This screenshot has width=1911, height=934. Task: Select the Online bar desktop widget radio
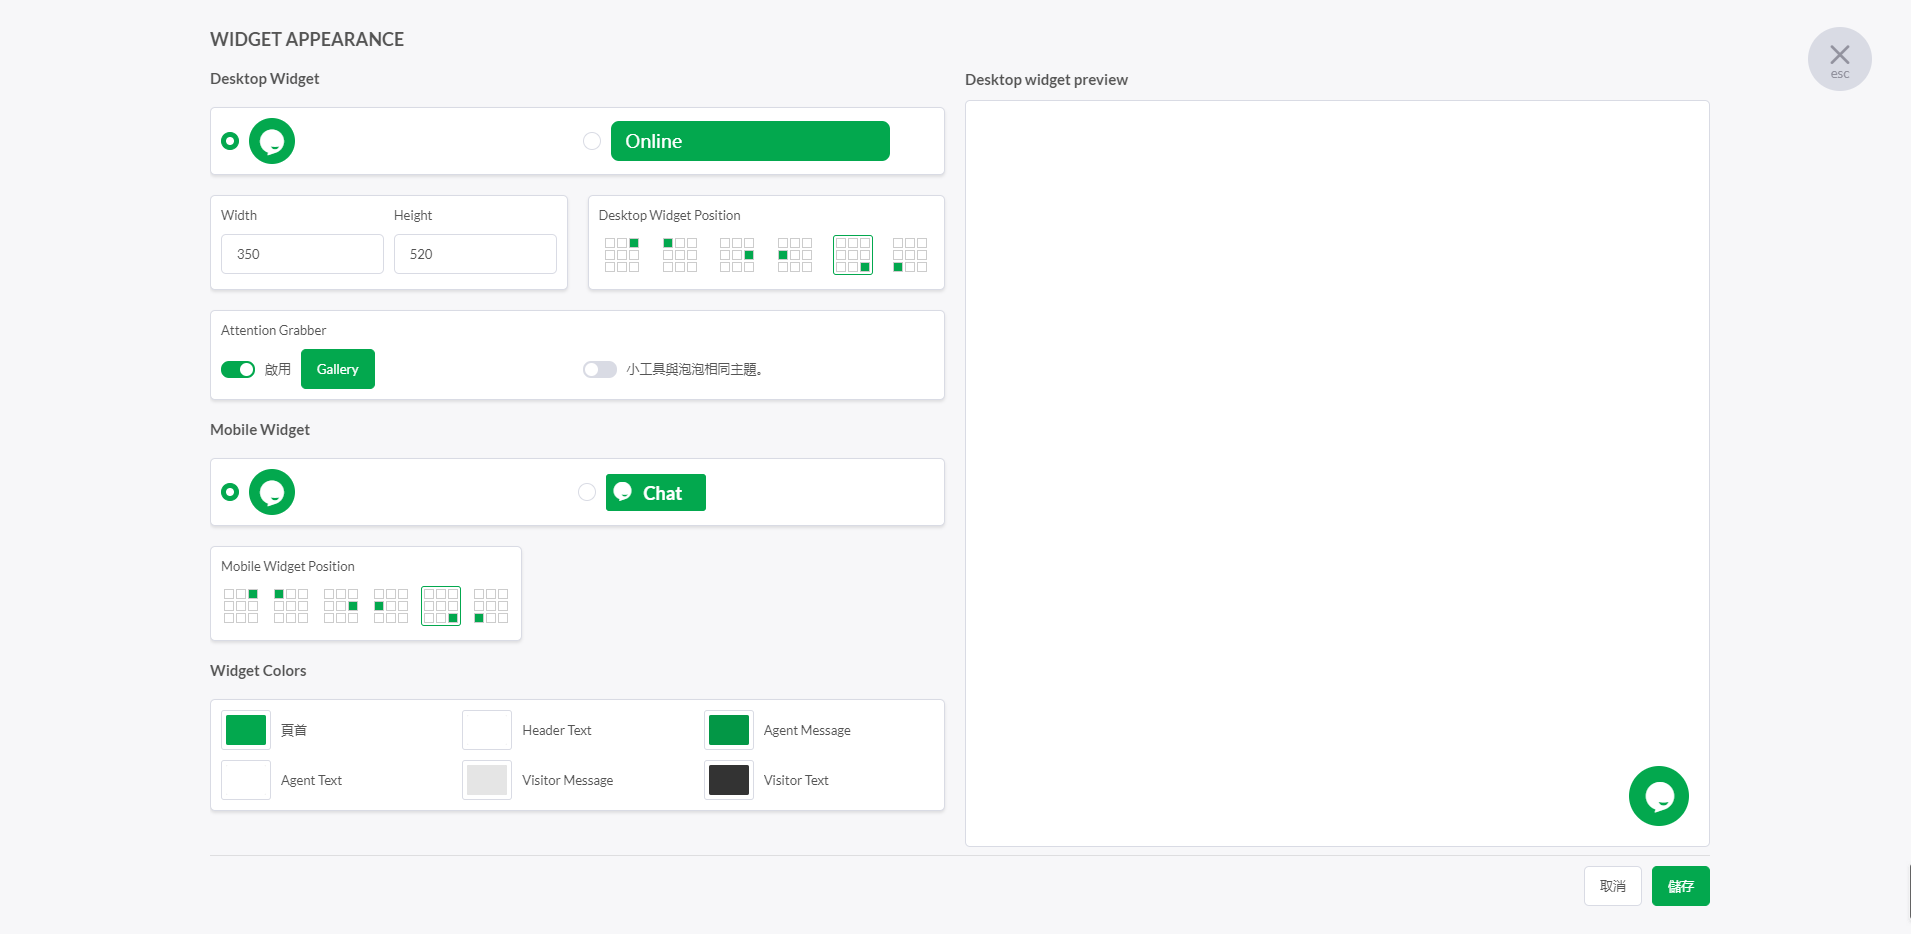tap(592, 141)
